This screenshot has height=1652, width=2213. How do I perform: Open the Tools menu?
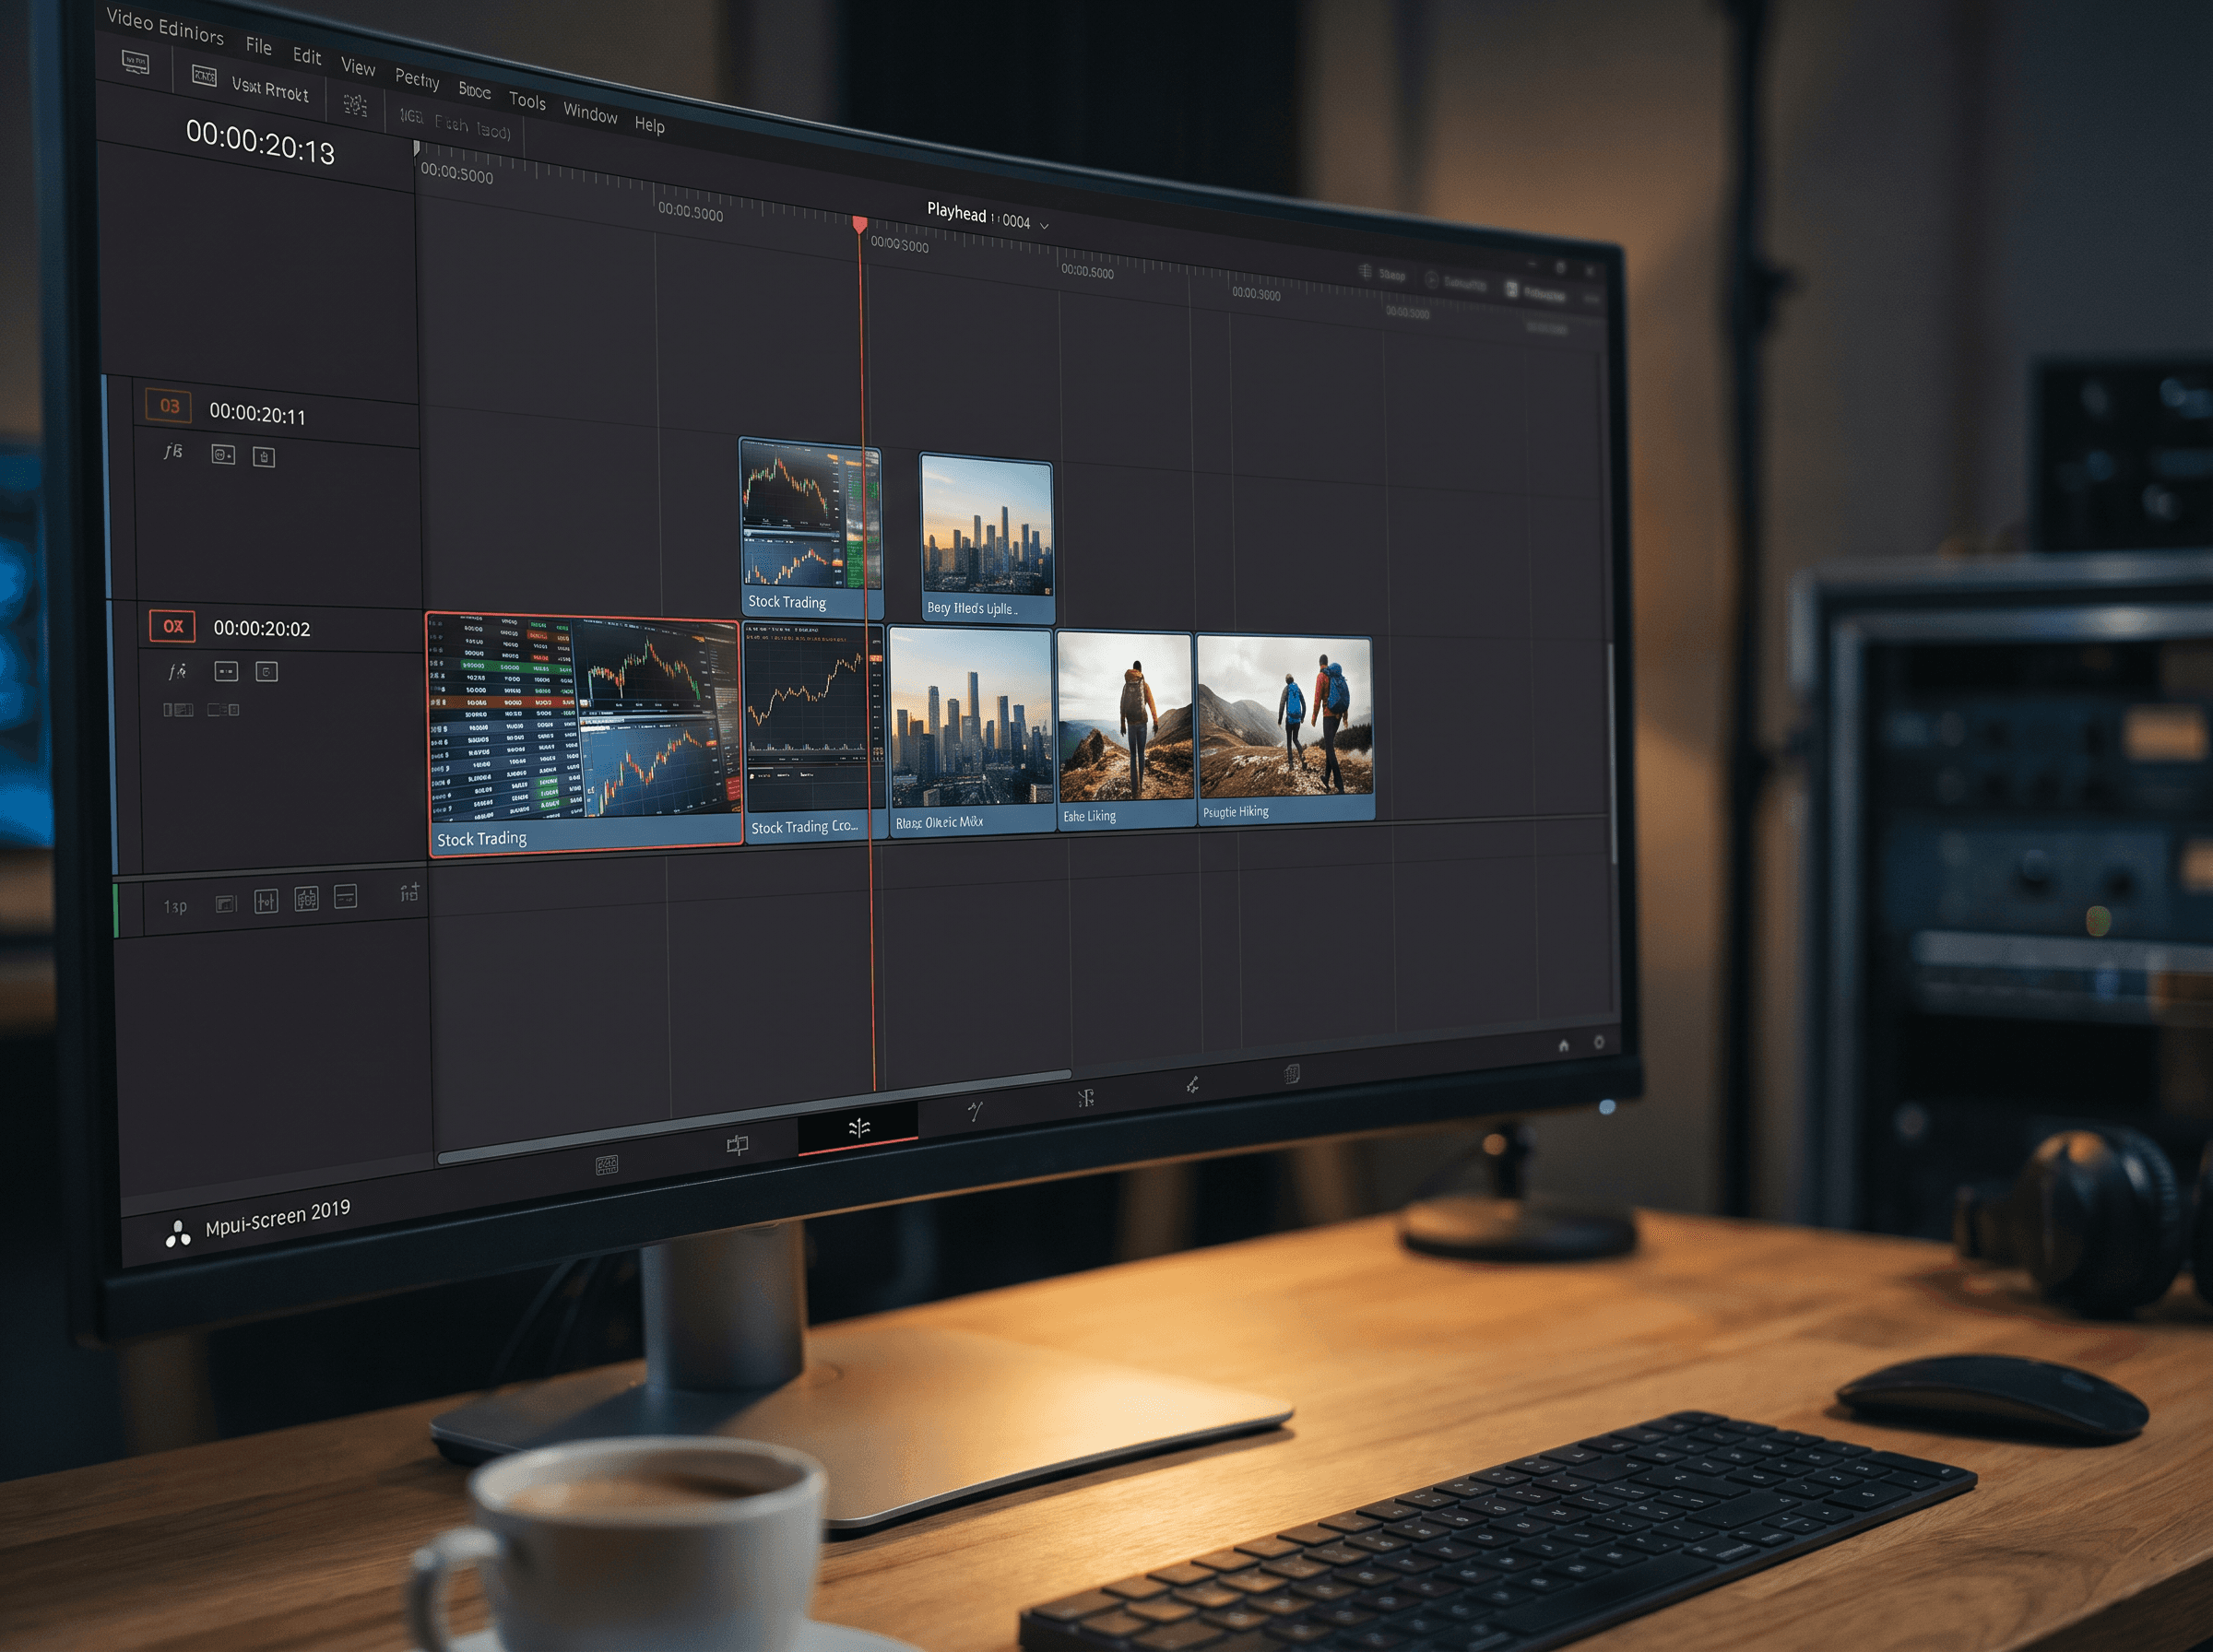[x=527, y=100]
